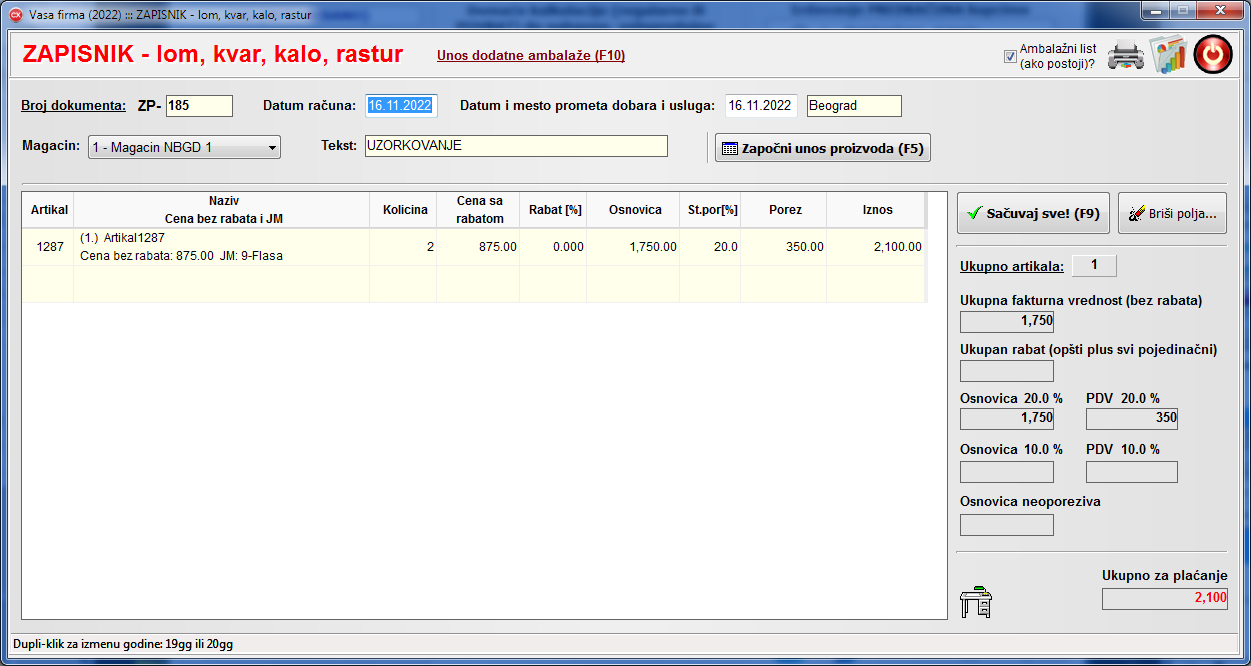Click the Osnovica column header
Viewport: 1251px width, 666px height.
click(634, 210)
